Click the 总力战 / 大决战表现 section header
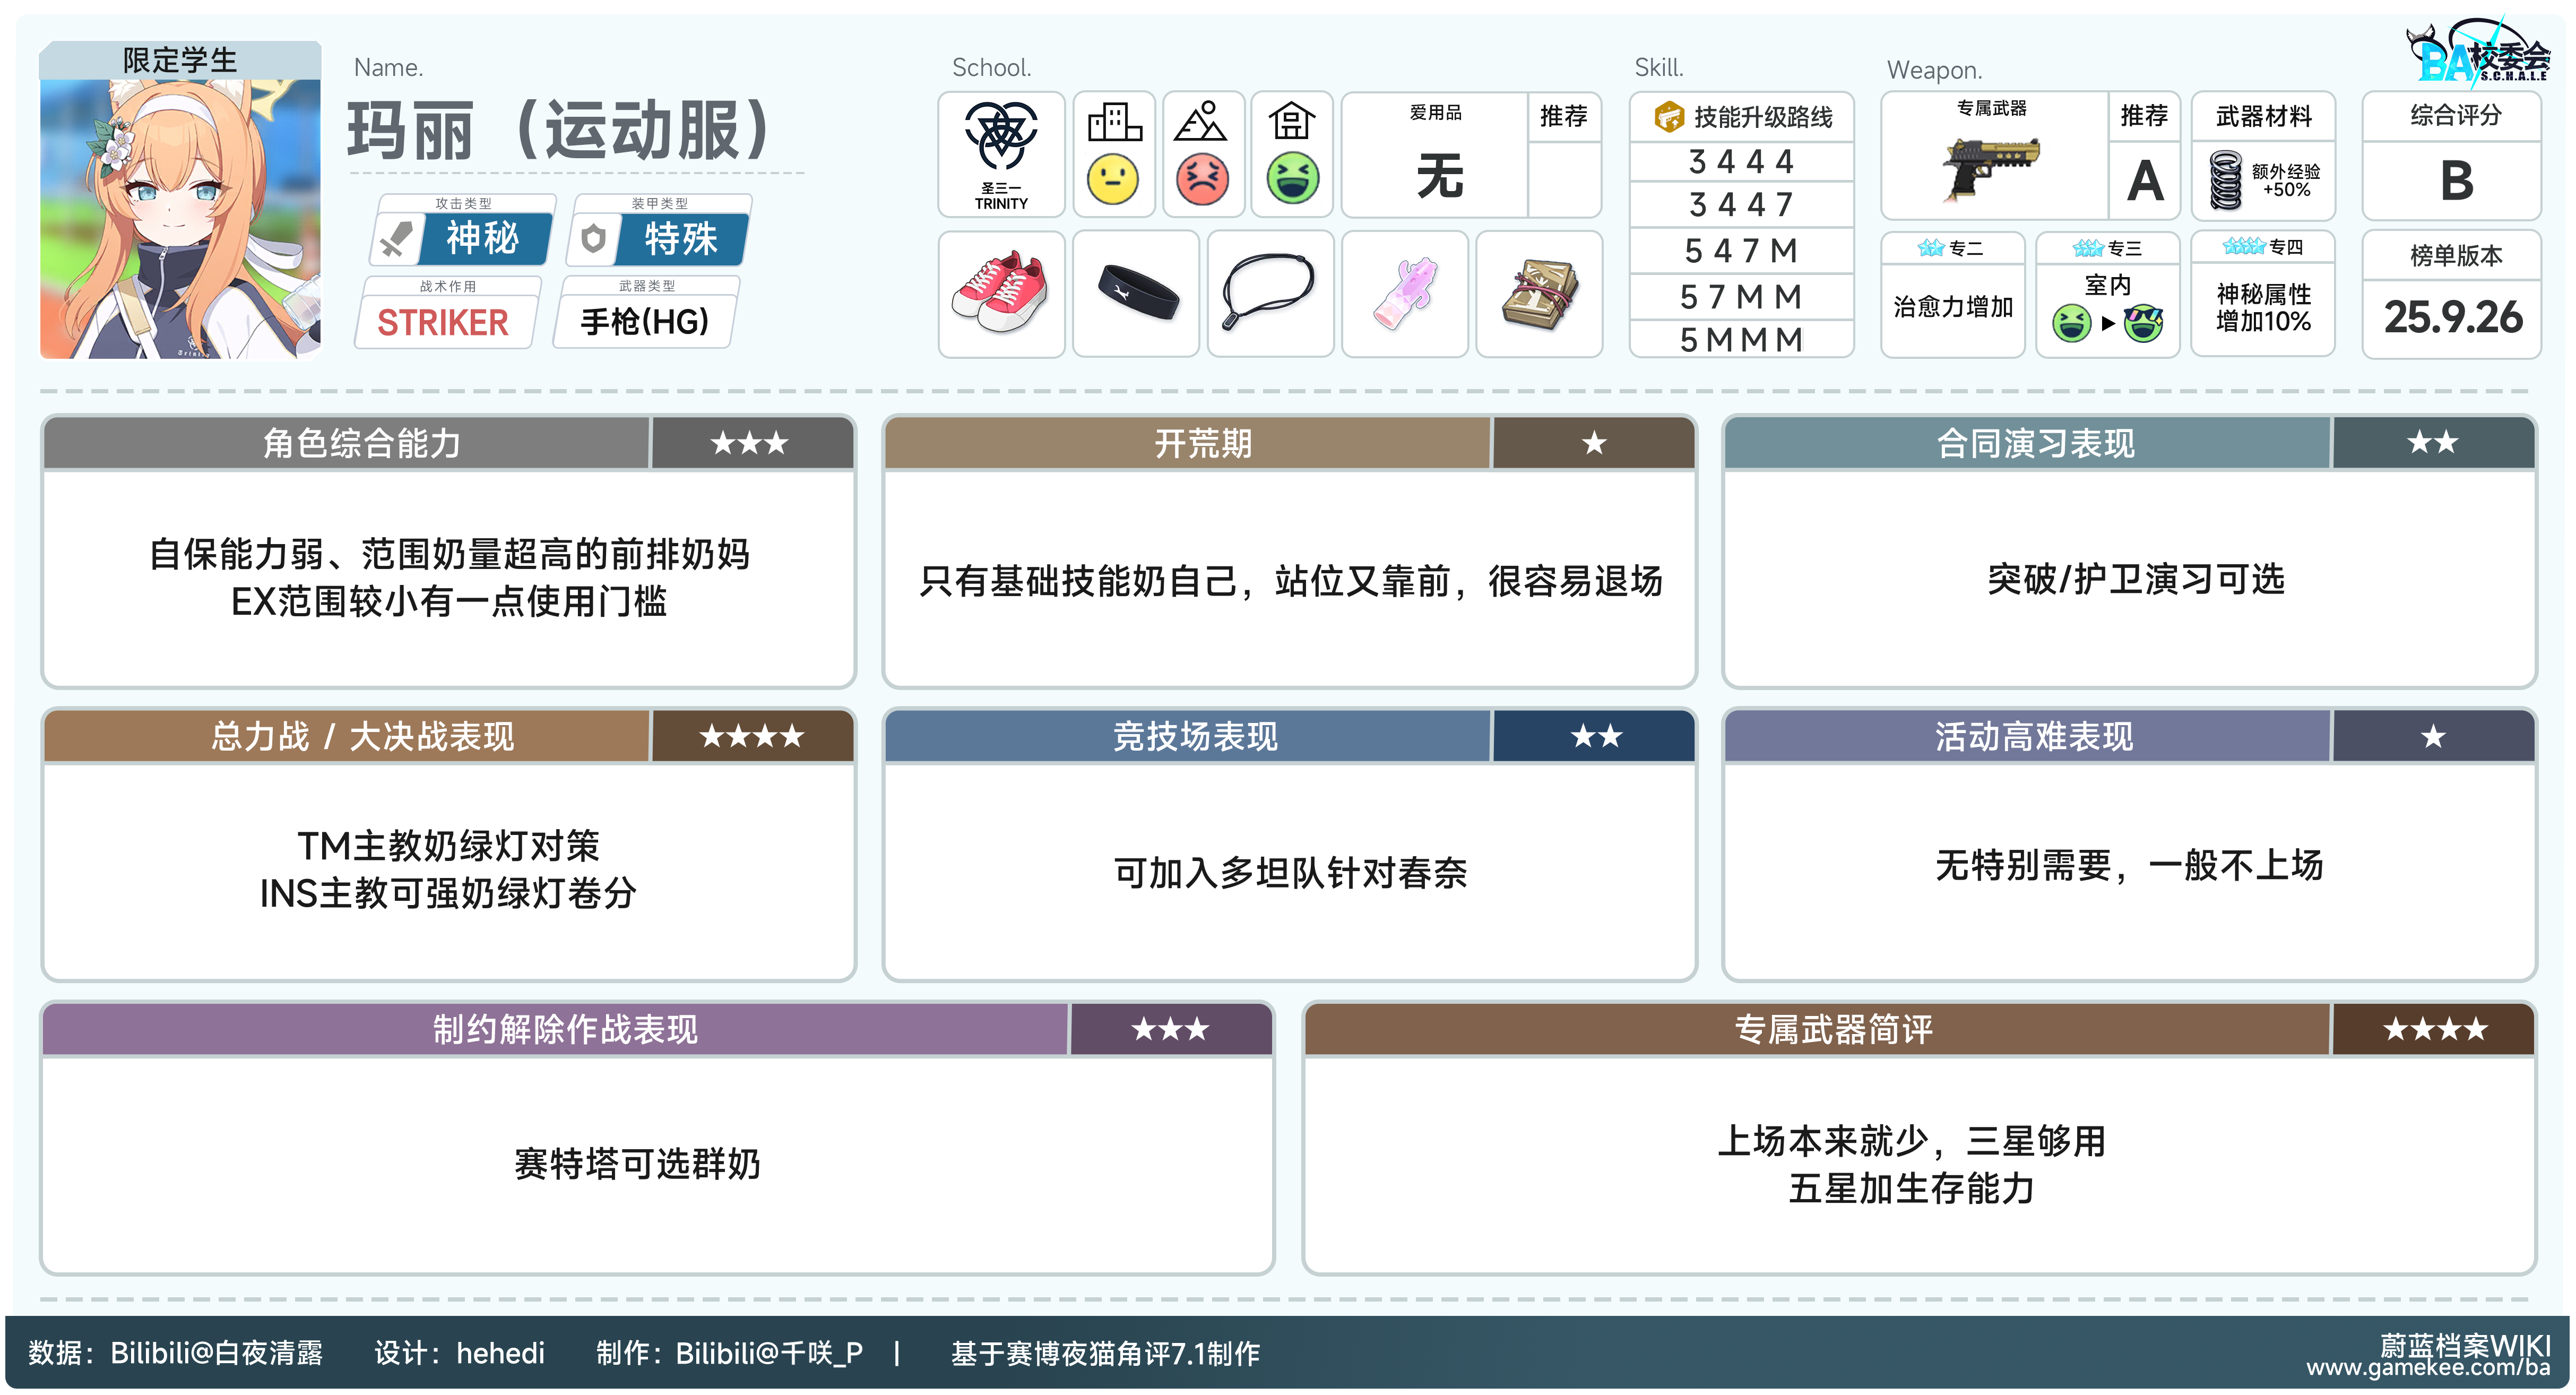 [362, 737]
